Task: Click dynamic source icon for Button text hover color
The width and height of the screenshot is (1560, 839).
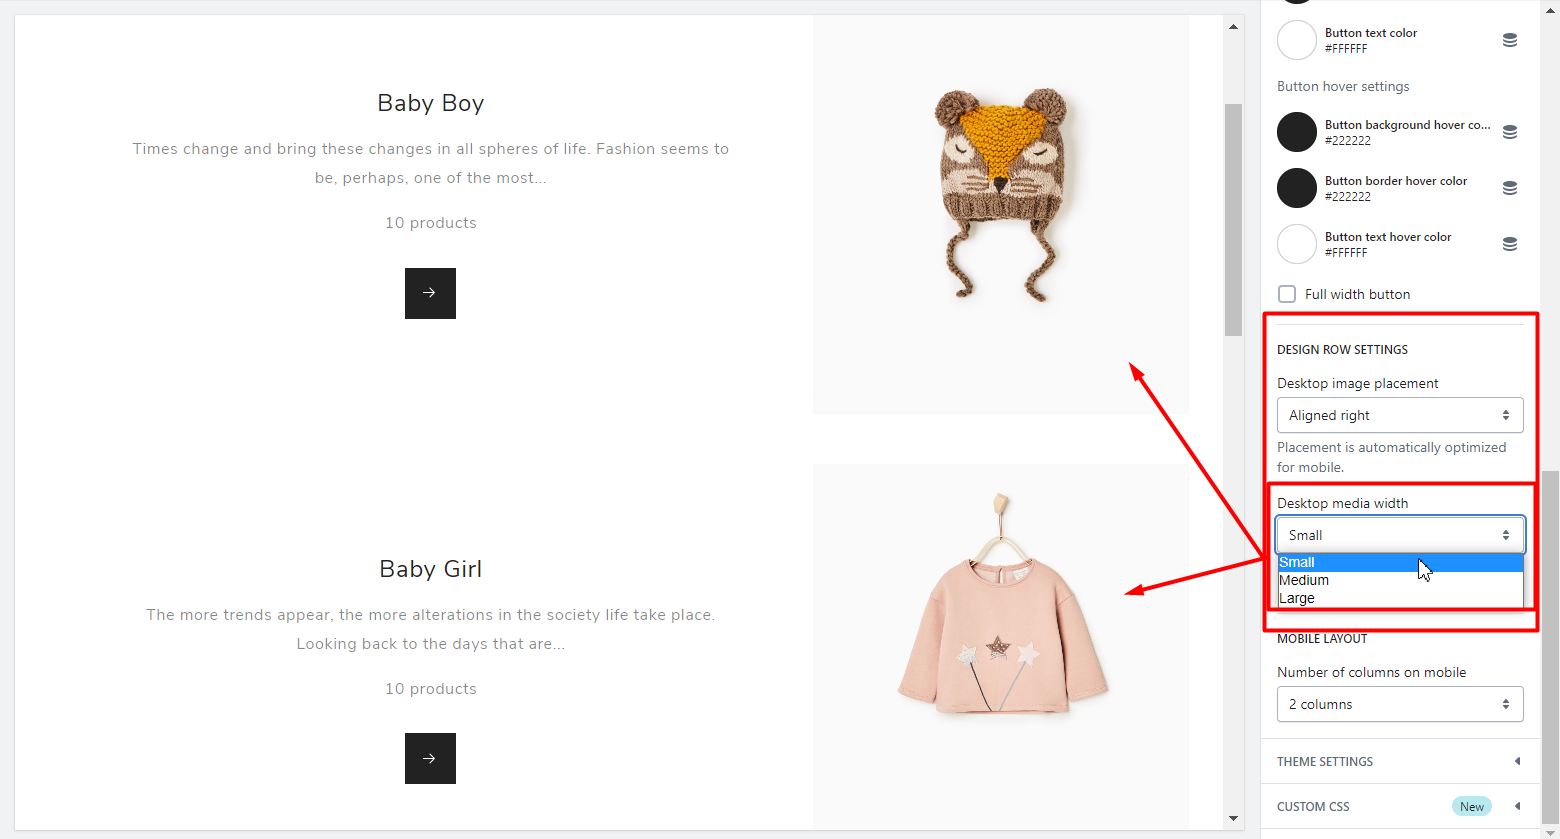Action: click(x=1510, y=244)
